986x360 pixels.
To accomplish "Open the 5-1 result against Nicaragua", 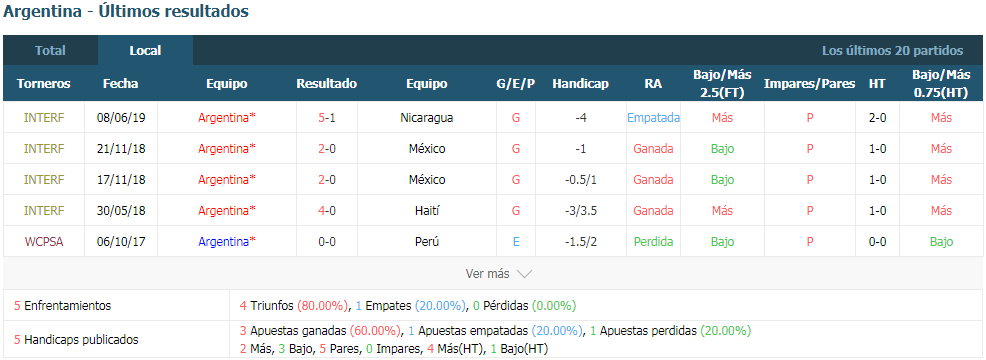I will pyautogui.click(x=326, y=118).
